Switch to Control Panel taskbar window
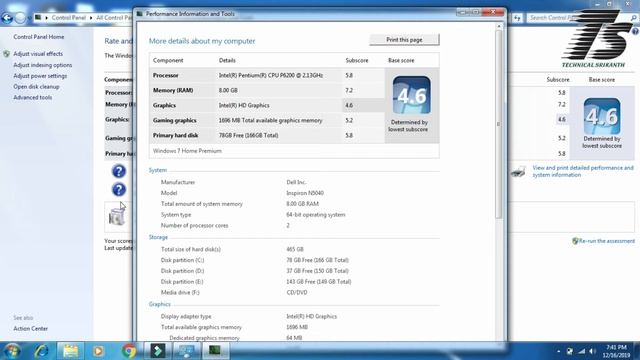This screenshot has height=360, width=640. [187, 351]
